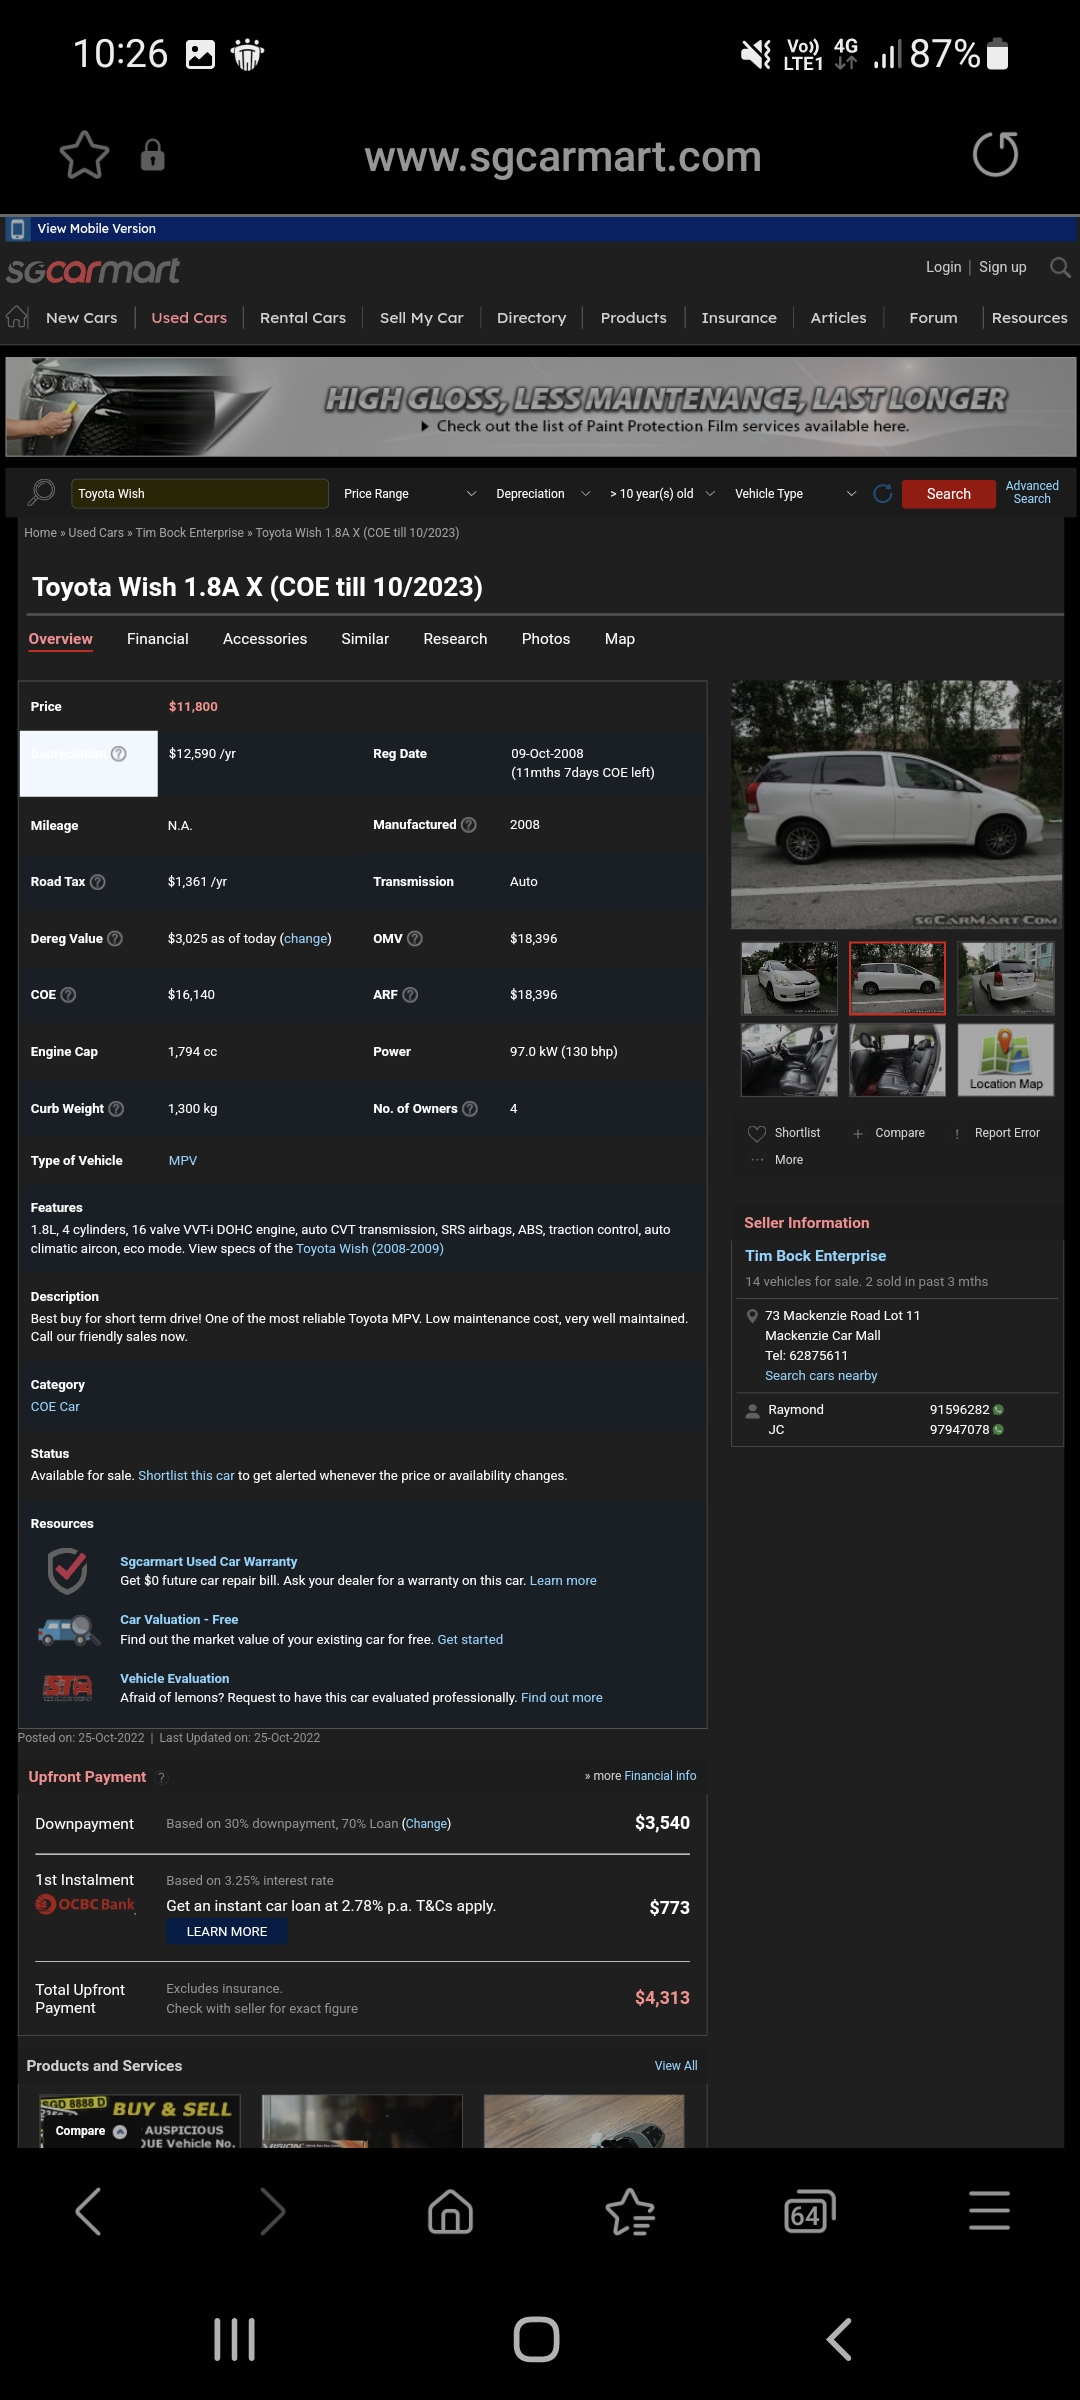Open the Used Cars menu
This screenshot has width=1080, height=2400.
[x=189, y=318]
